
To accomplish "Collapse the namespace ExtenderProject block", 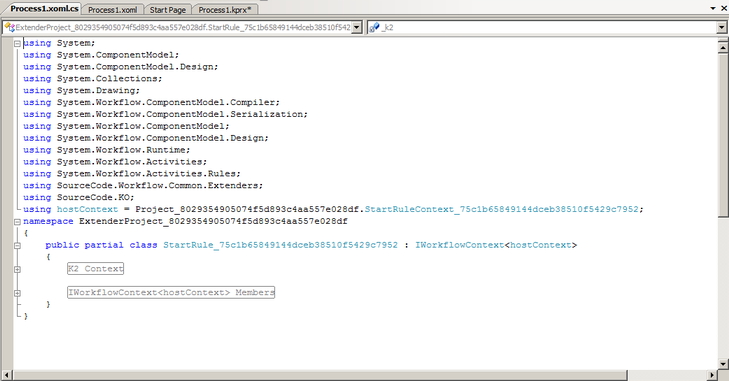I will [x=17, y=222].
